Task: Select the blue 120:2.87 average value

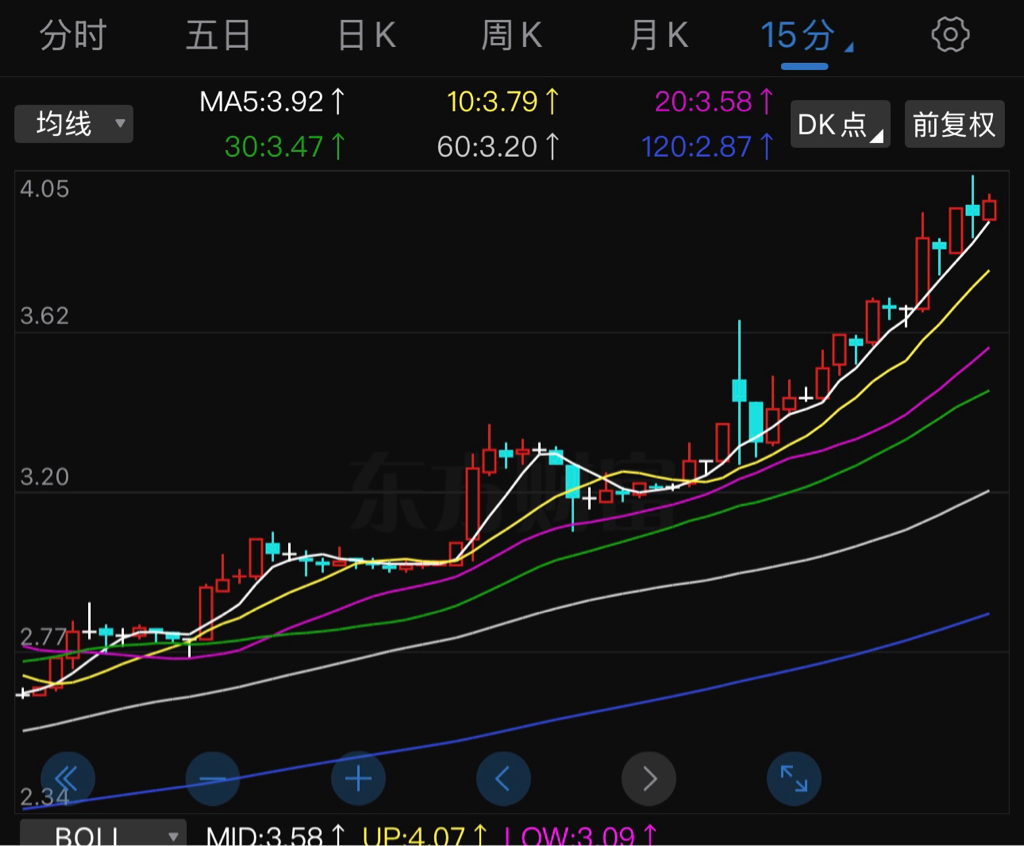Action: point(708,147)
